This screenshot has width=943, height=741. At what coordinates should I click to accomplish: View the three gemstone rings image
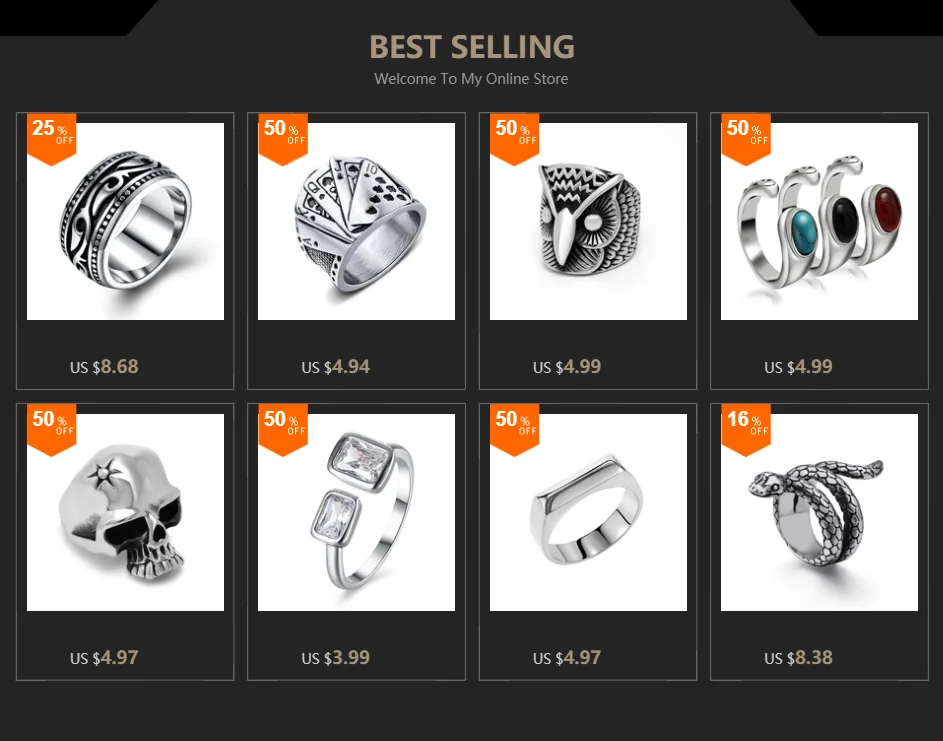tap(820, 221)
